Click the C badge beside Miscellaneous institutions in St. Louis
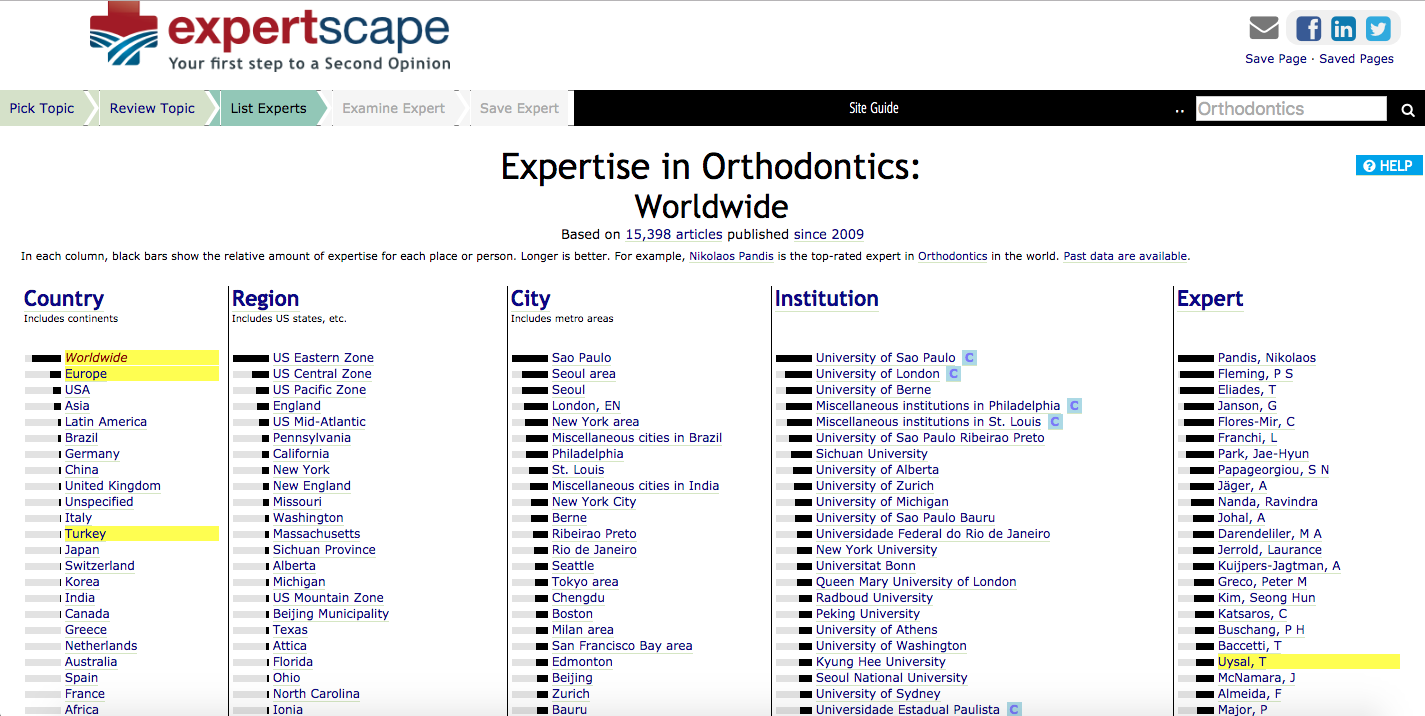This screenshot has width=1425, height=716. click(x=1054, y=422)
